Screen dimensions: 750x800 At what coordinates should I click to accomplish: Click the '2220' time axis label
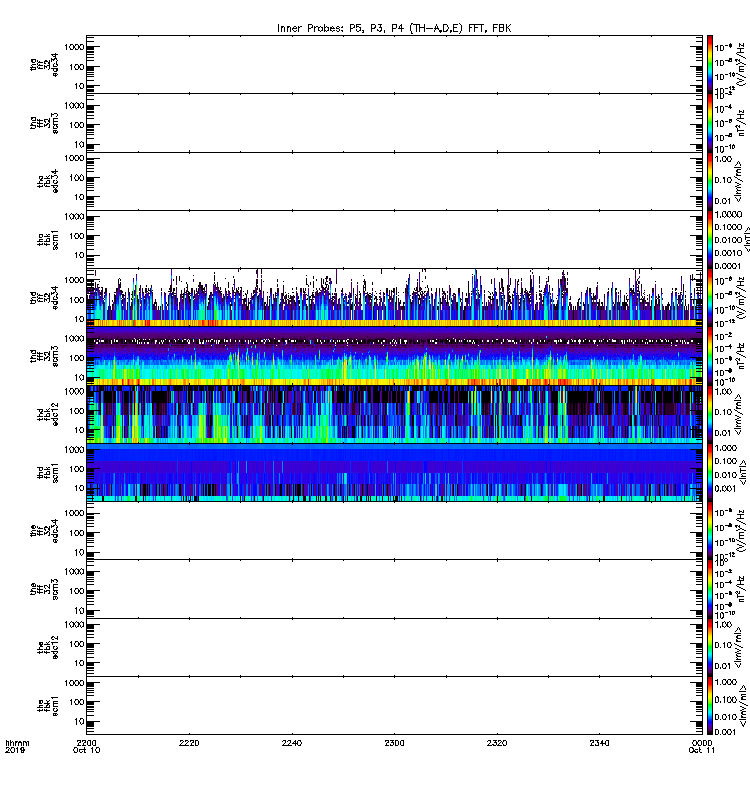click(189, 743)
